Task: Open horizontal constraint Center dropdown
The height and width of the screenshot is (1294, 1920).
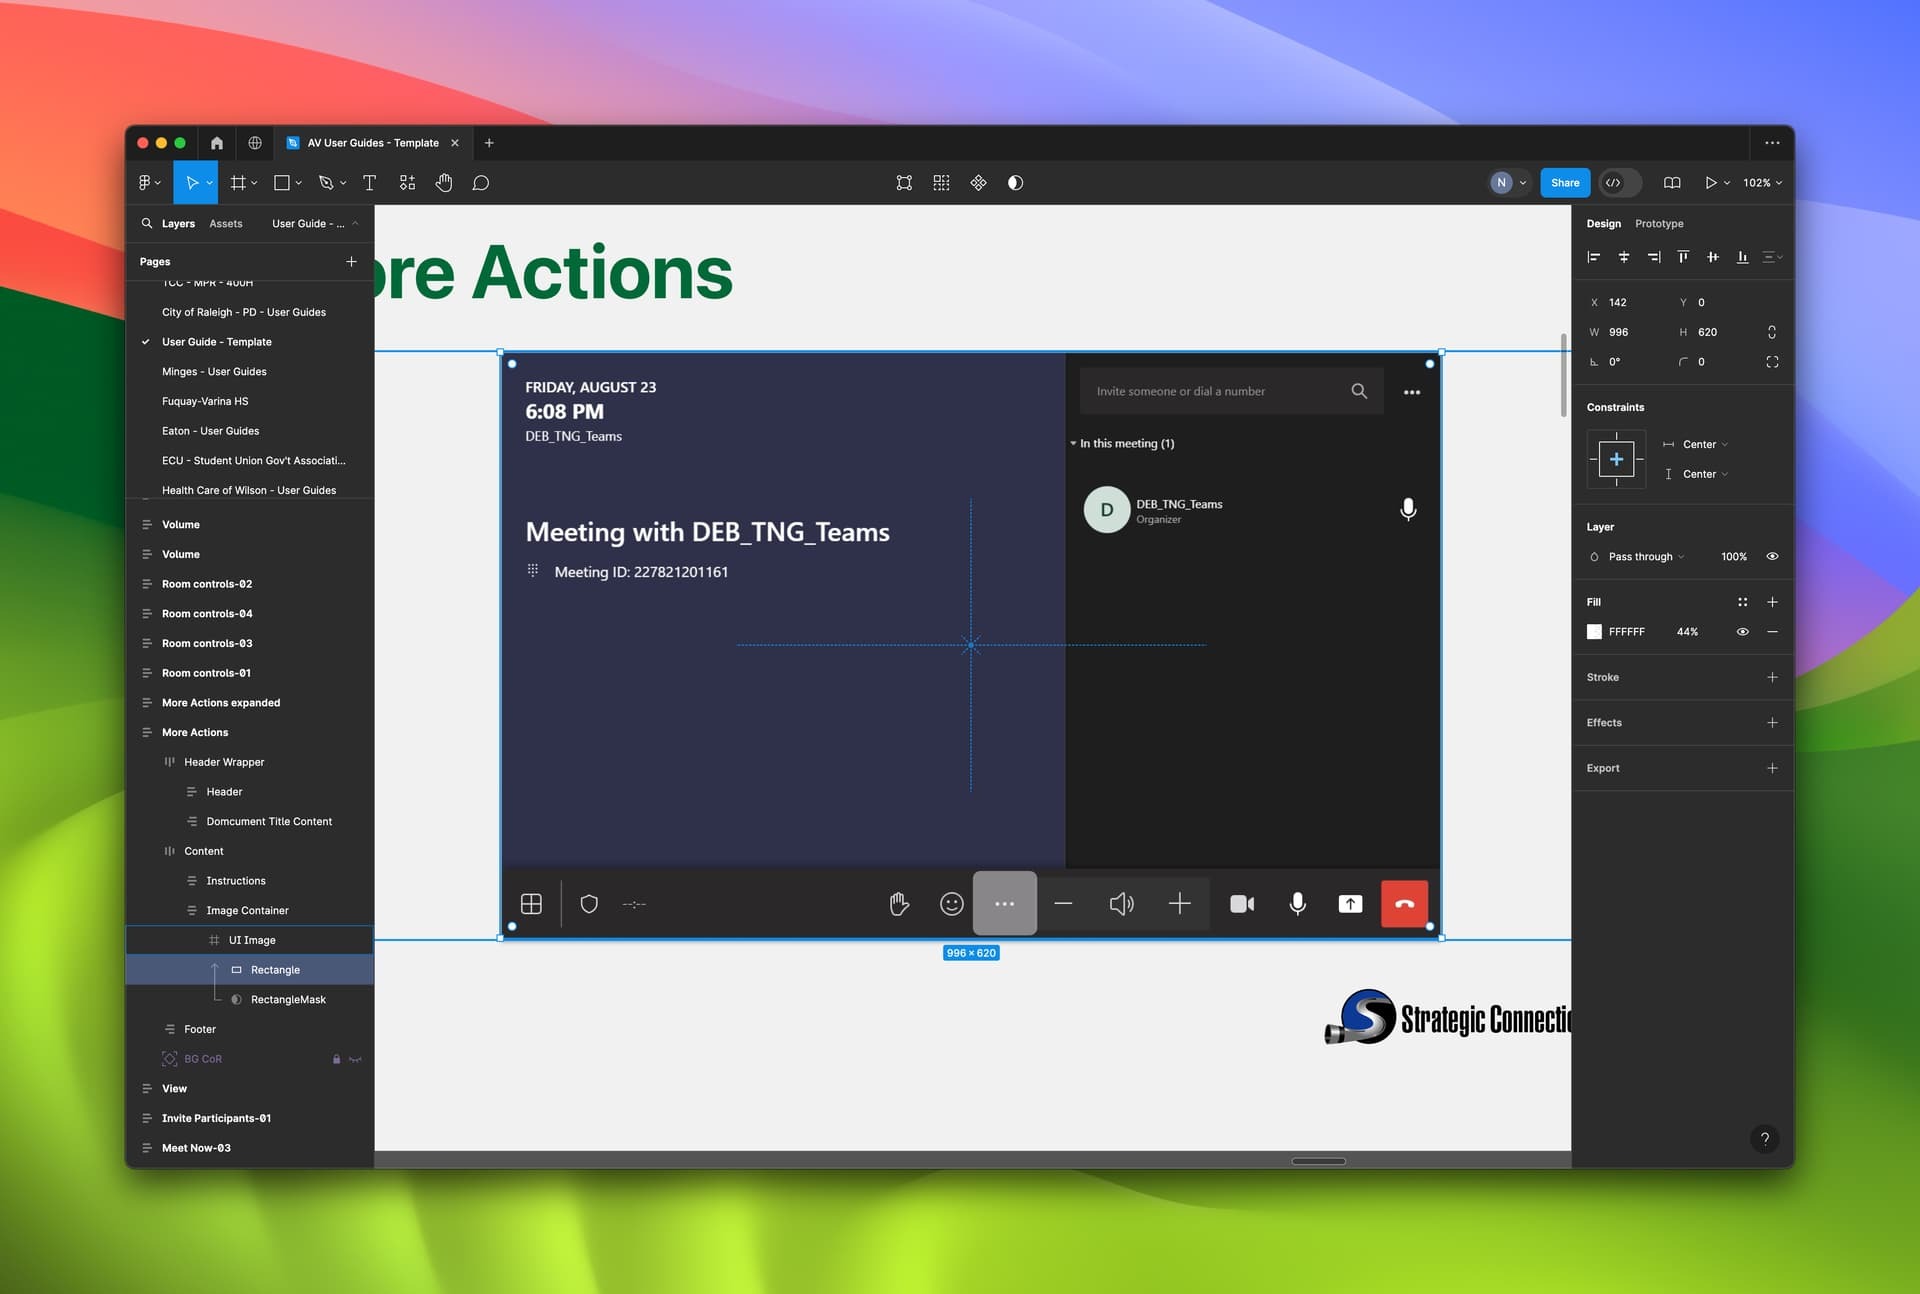Action: click(1705, 444)
